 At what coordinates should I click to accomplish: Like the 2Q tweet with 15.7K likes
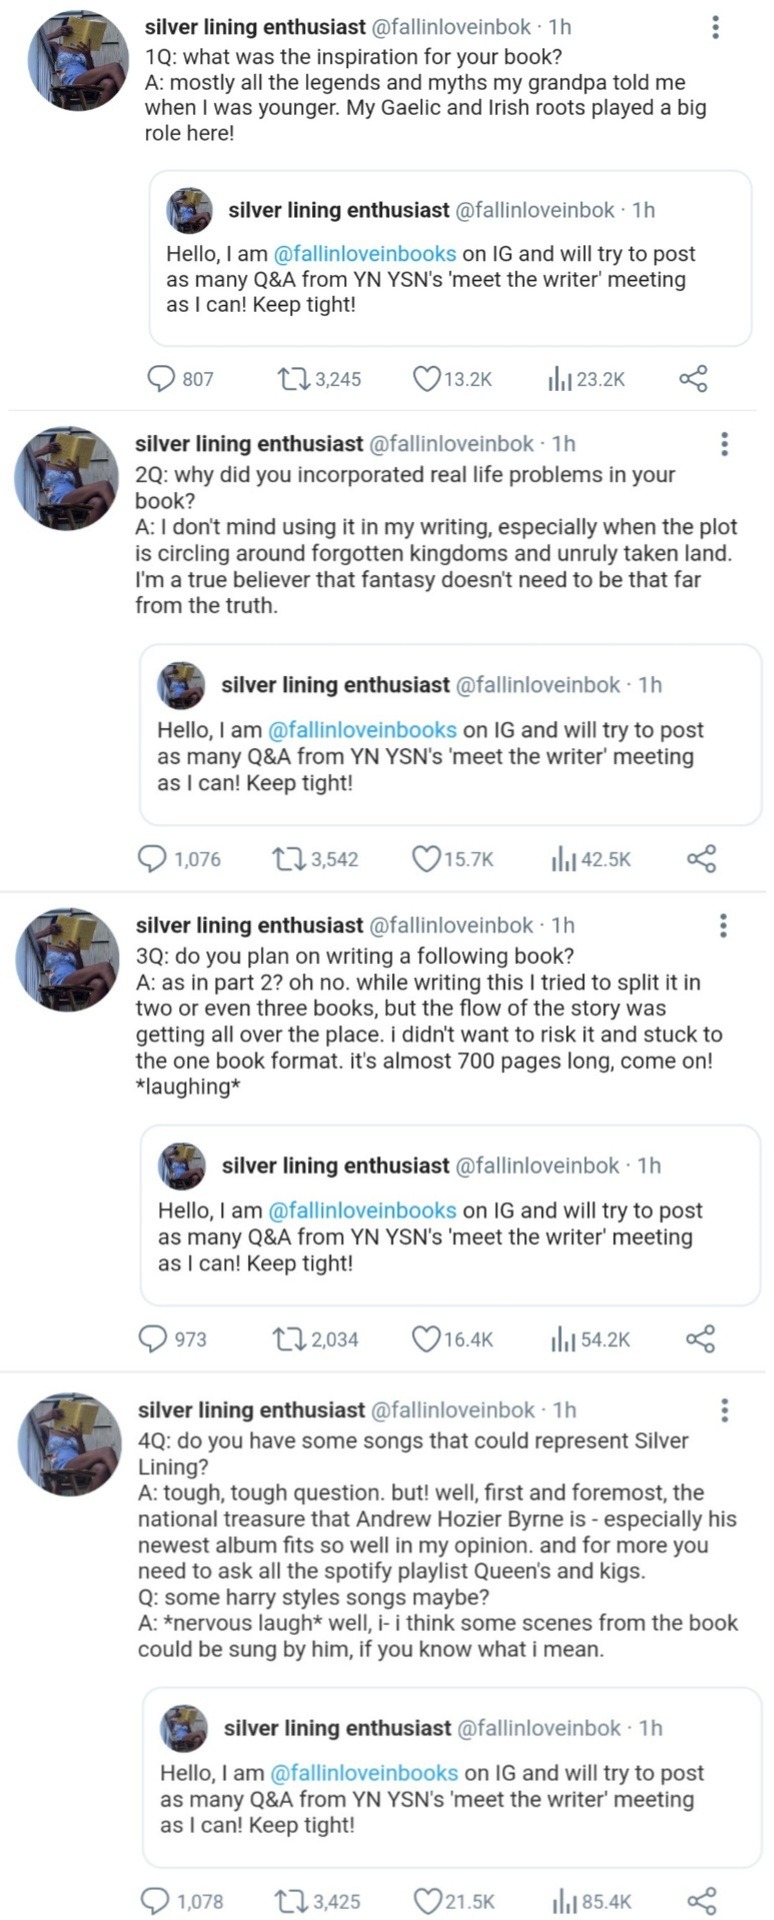point(427,859)
